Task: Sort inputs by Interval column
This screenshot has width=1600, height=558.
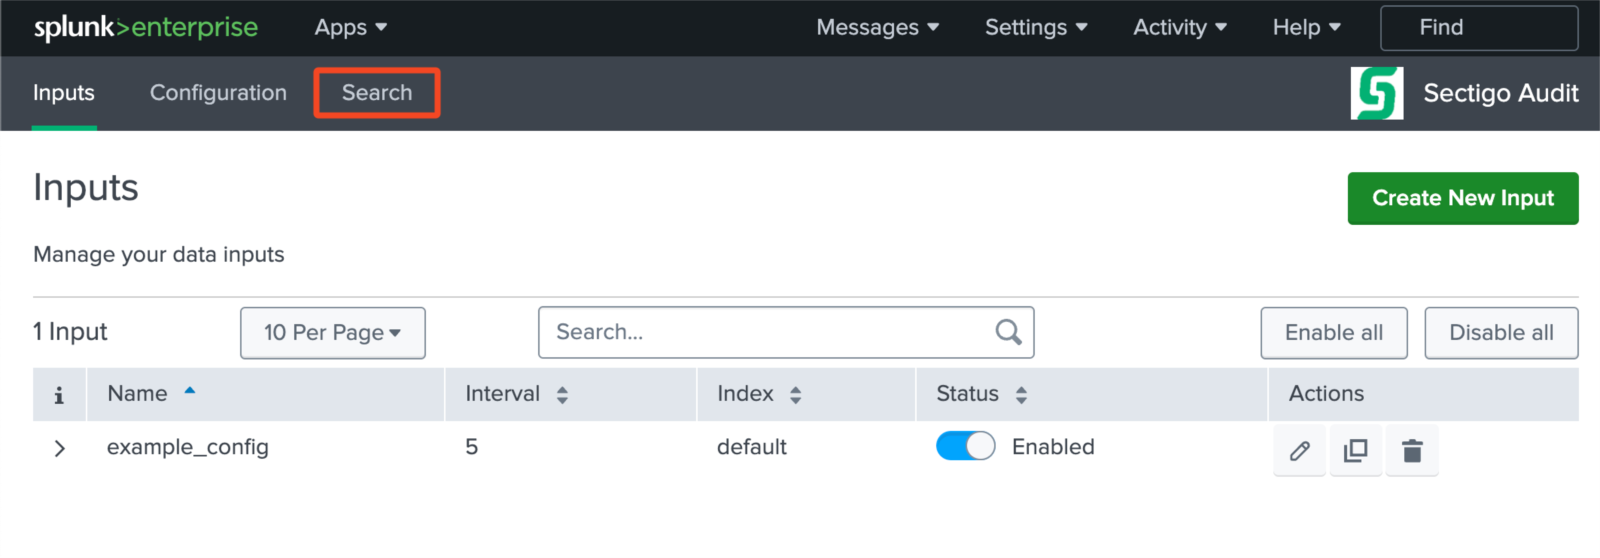Action: (562, 395)
